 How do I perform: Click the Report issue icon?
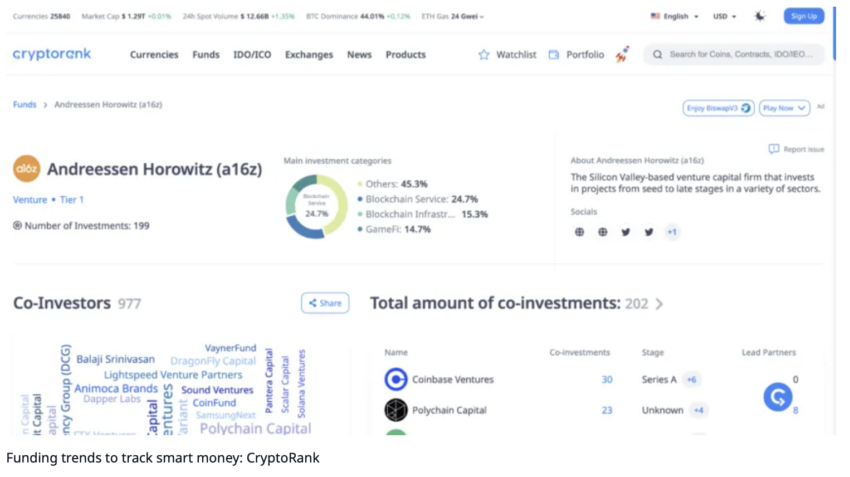click(x=774, y=149)
